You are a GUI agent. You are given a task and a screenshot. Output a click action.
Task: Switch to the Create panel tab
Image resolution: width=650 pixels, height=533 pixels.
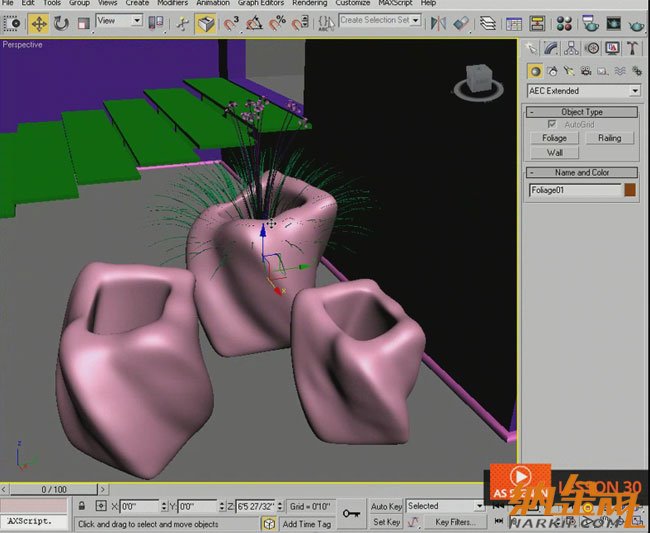click(531, 48)
